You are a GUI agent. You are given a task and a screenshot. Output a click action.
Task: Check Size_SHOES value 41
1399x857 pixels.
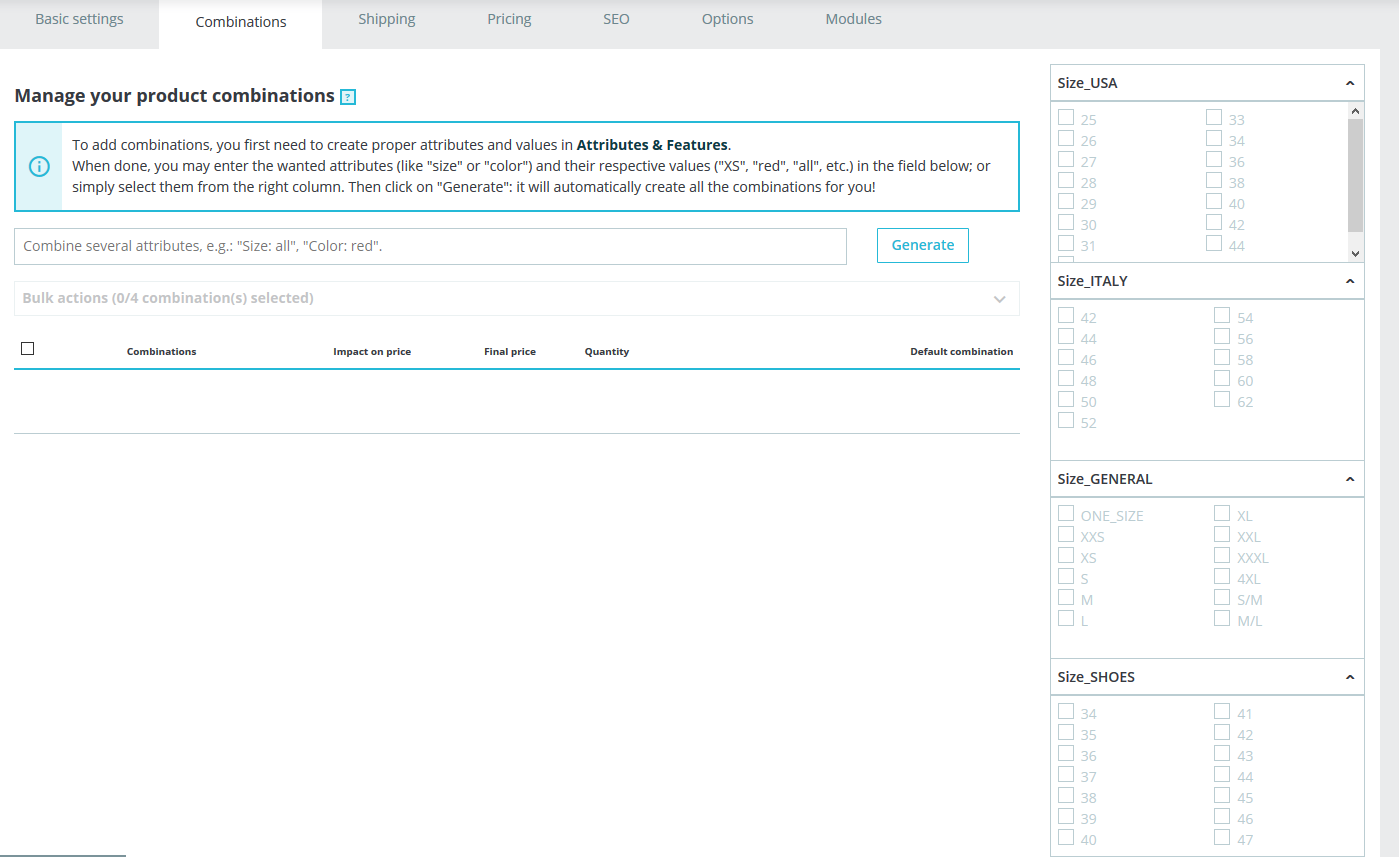(x=1222, y=711)
